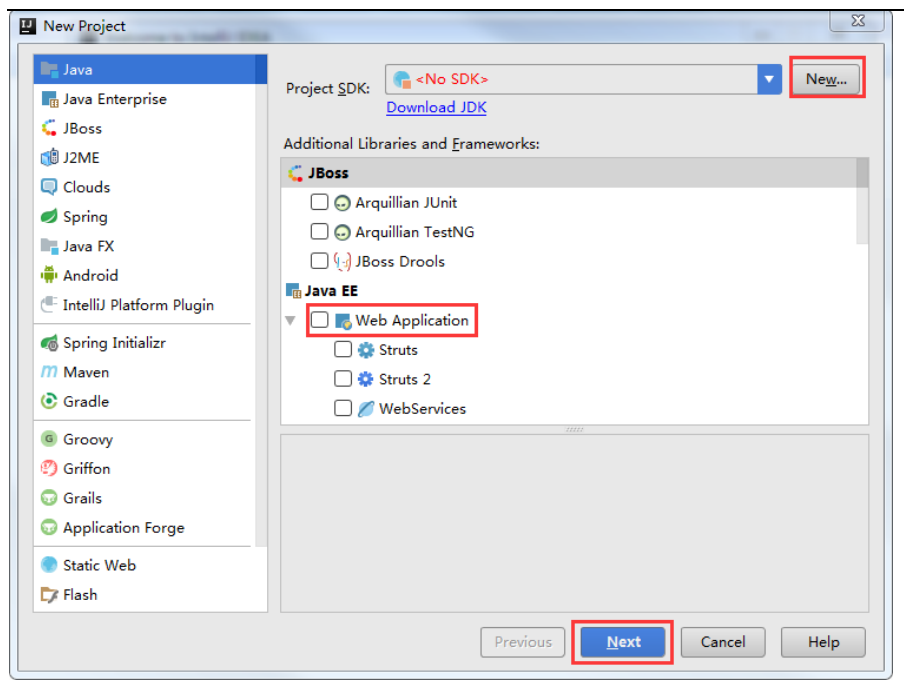Enable the WebServices checkbox
This screenshot has width=904, height=683.
point(343,408)
